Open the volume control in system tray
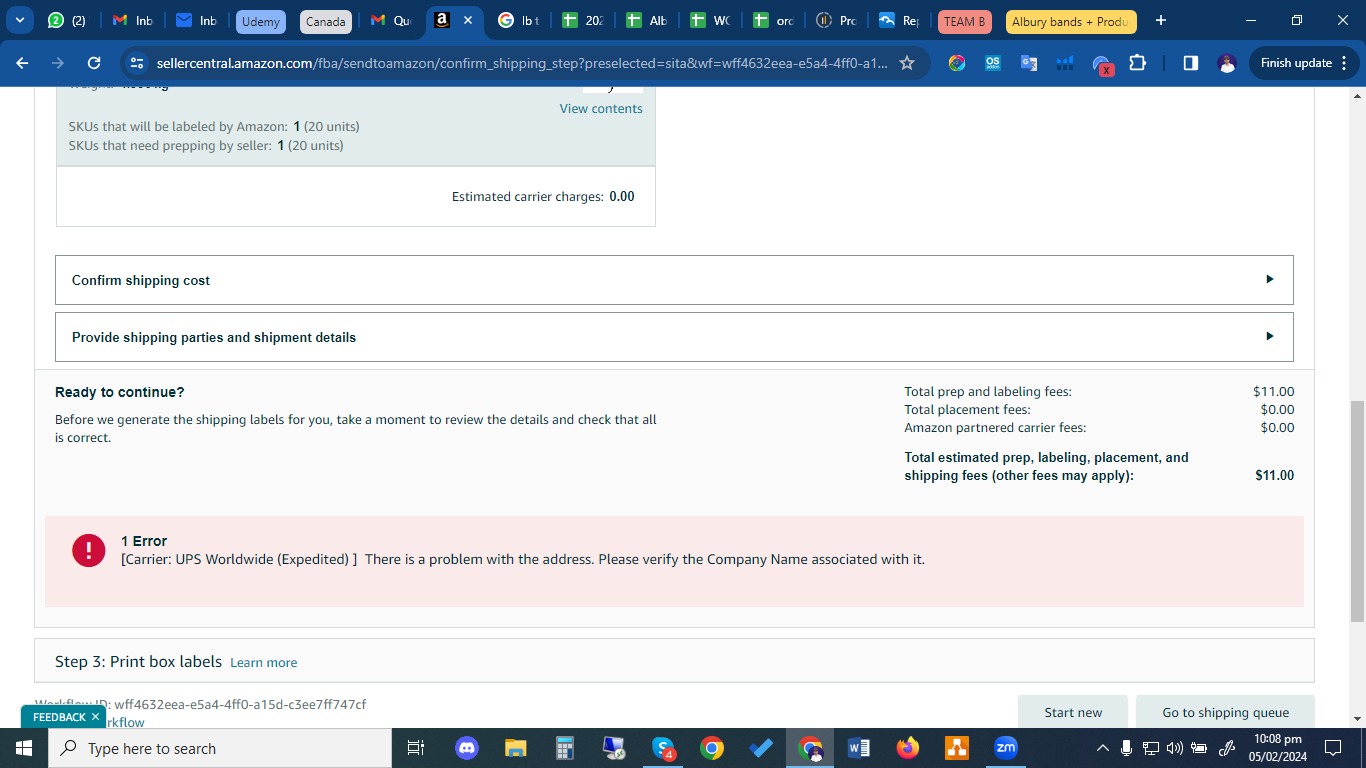The height and width of the screenshot is (768, 1366). [x=1174, y=748]
